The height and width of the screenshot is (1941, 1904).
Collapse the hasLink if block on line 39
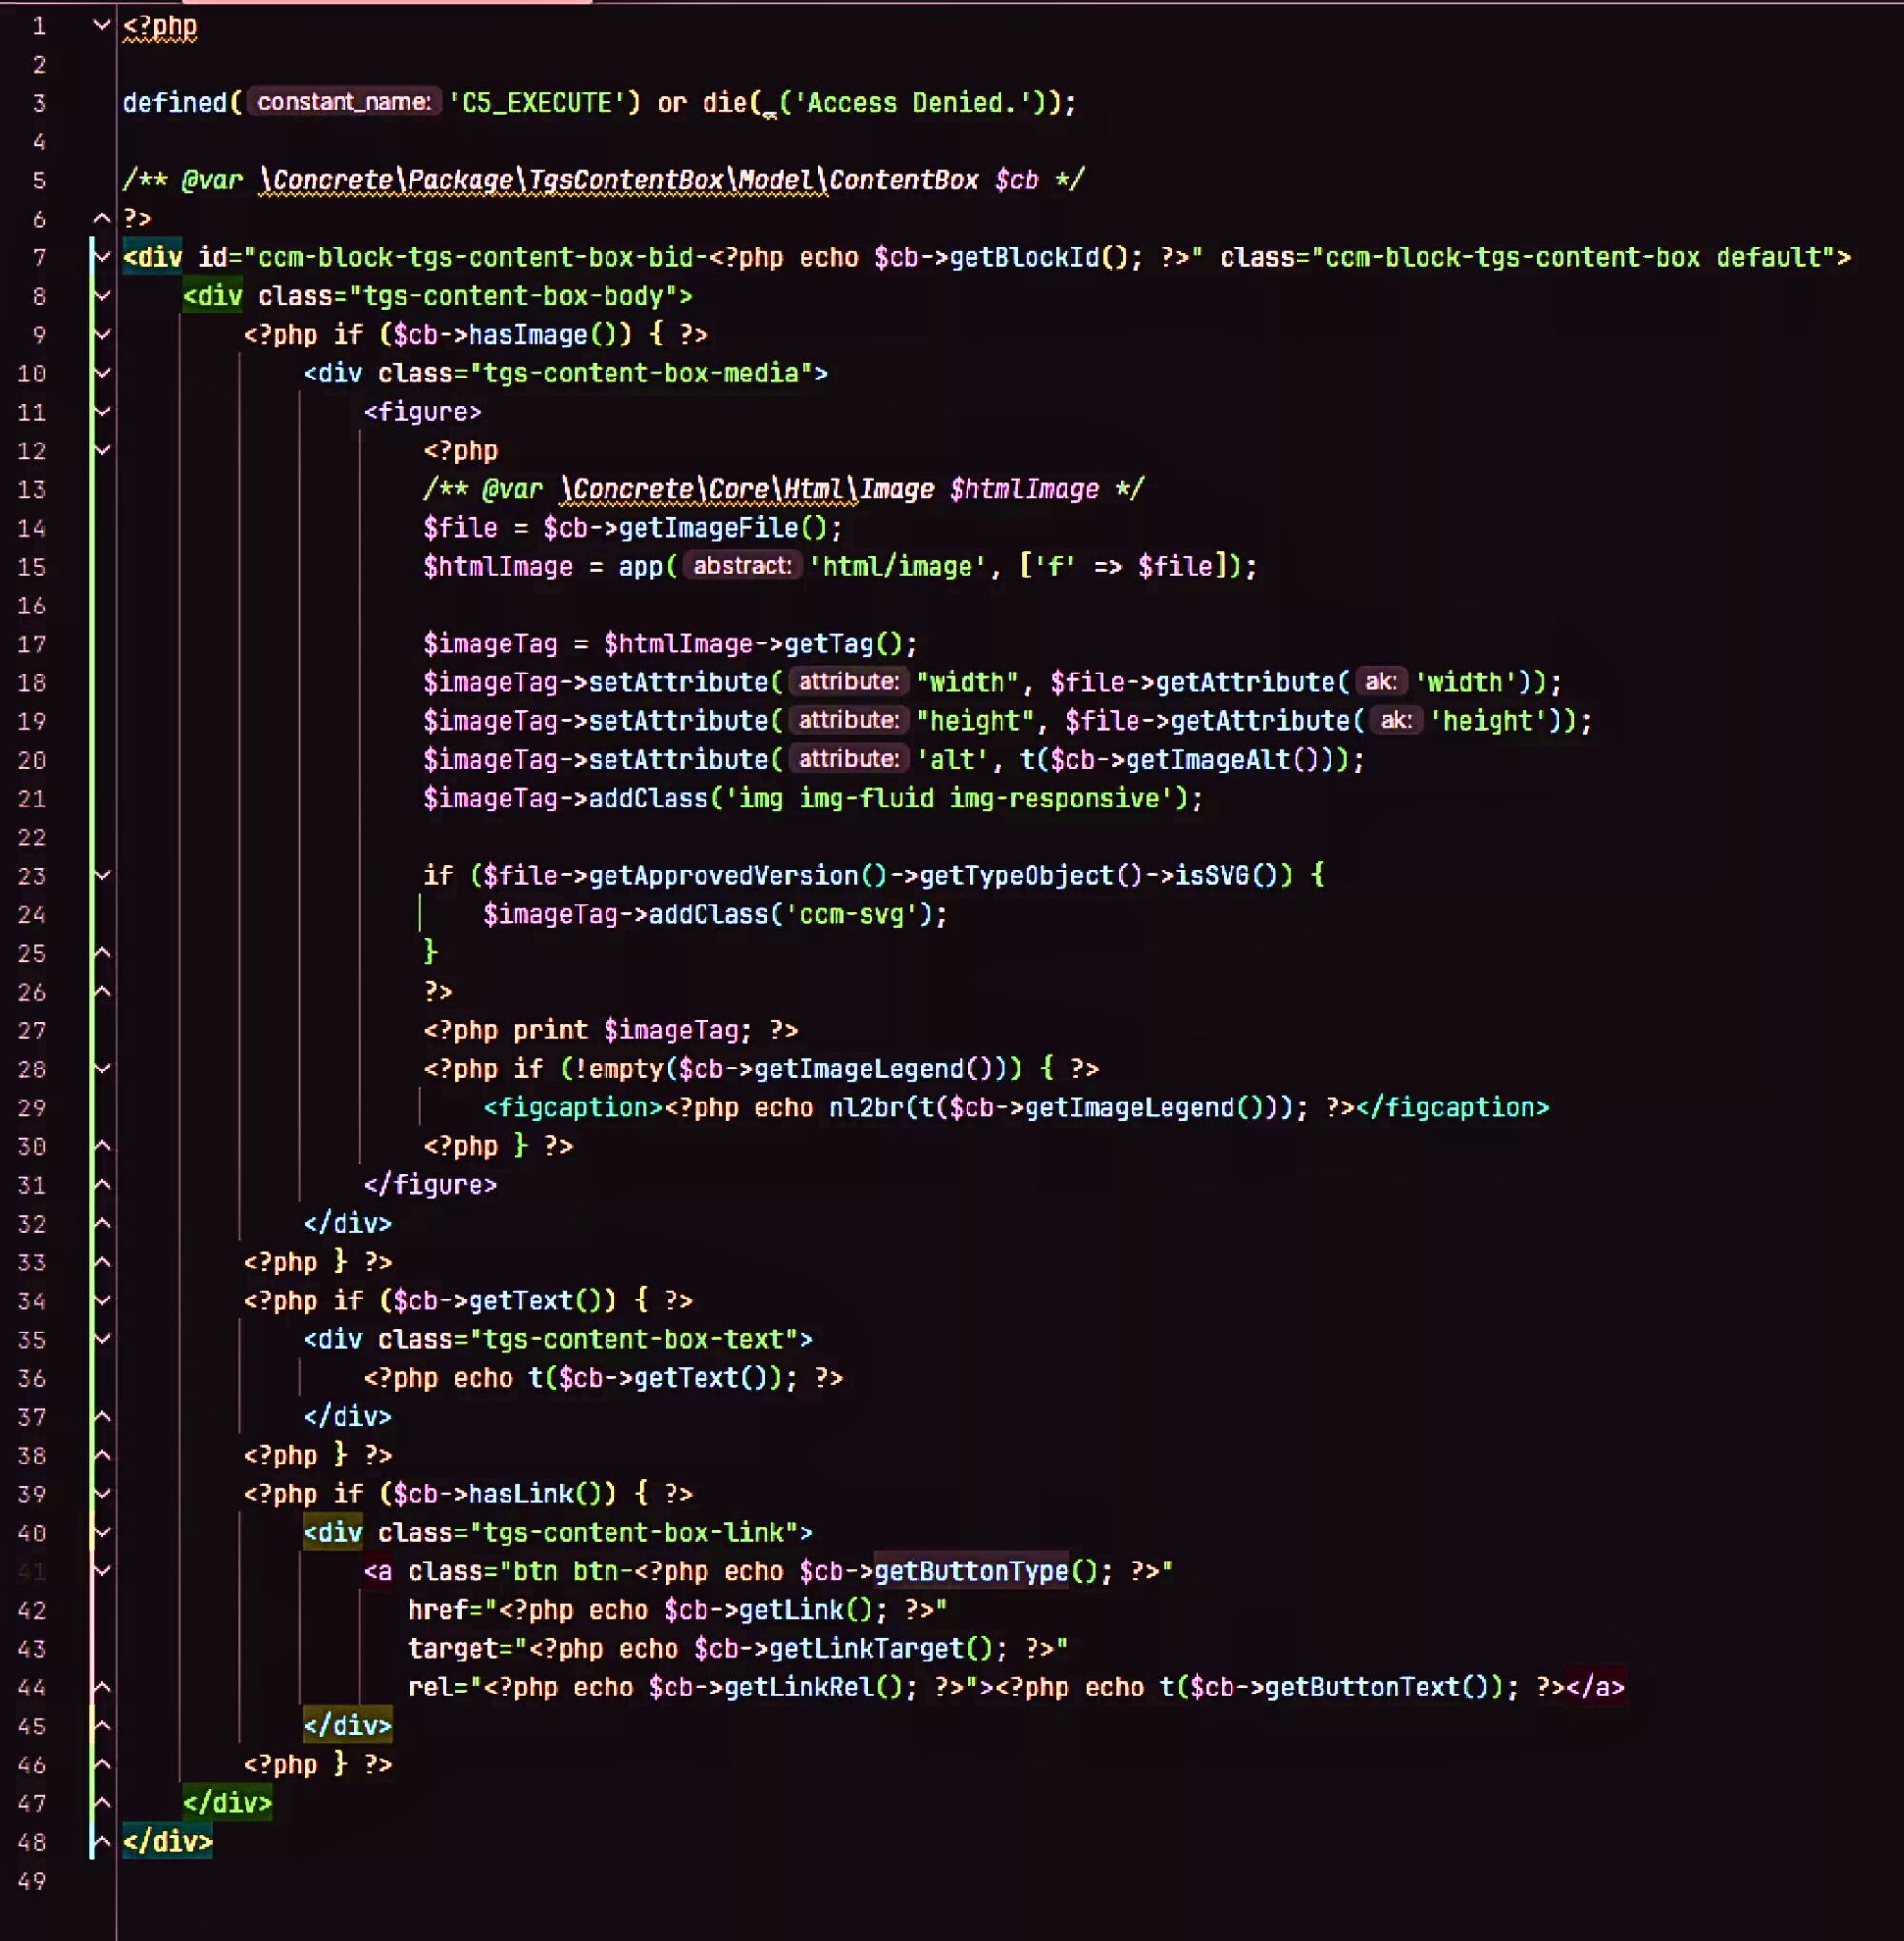tap(100, 1494)
